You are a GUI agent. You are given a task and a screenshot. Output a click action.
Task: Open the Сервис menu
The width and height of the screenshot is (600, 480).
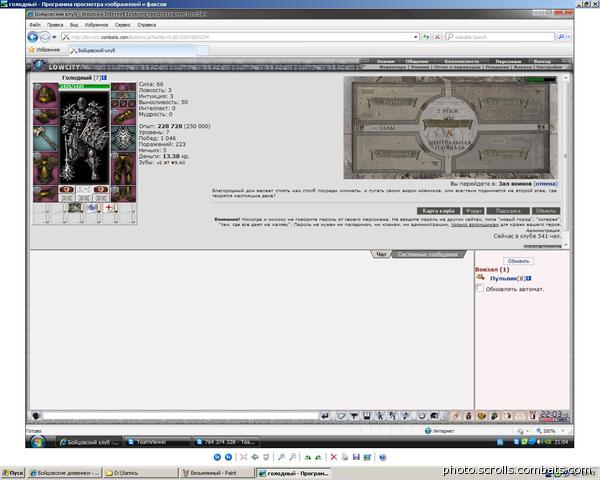tap(122, 25)
